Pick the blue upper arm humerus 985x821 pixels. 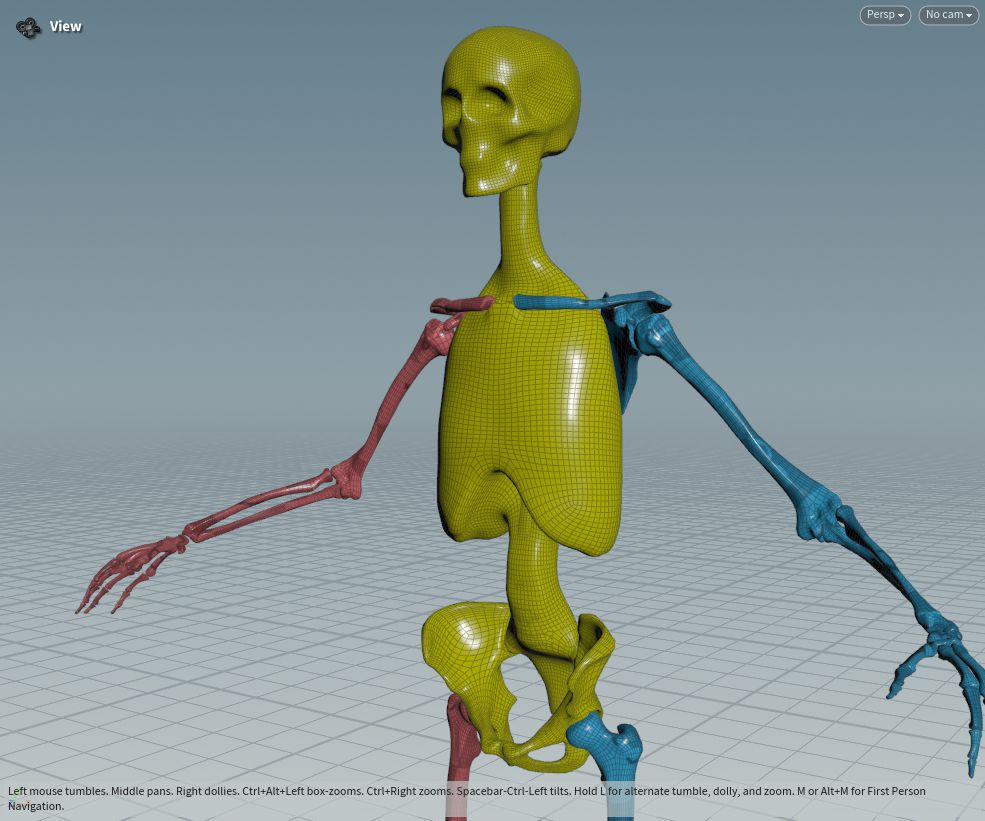pyautogui.click(x=720, y=400)
